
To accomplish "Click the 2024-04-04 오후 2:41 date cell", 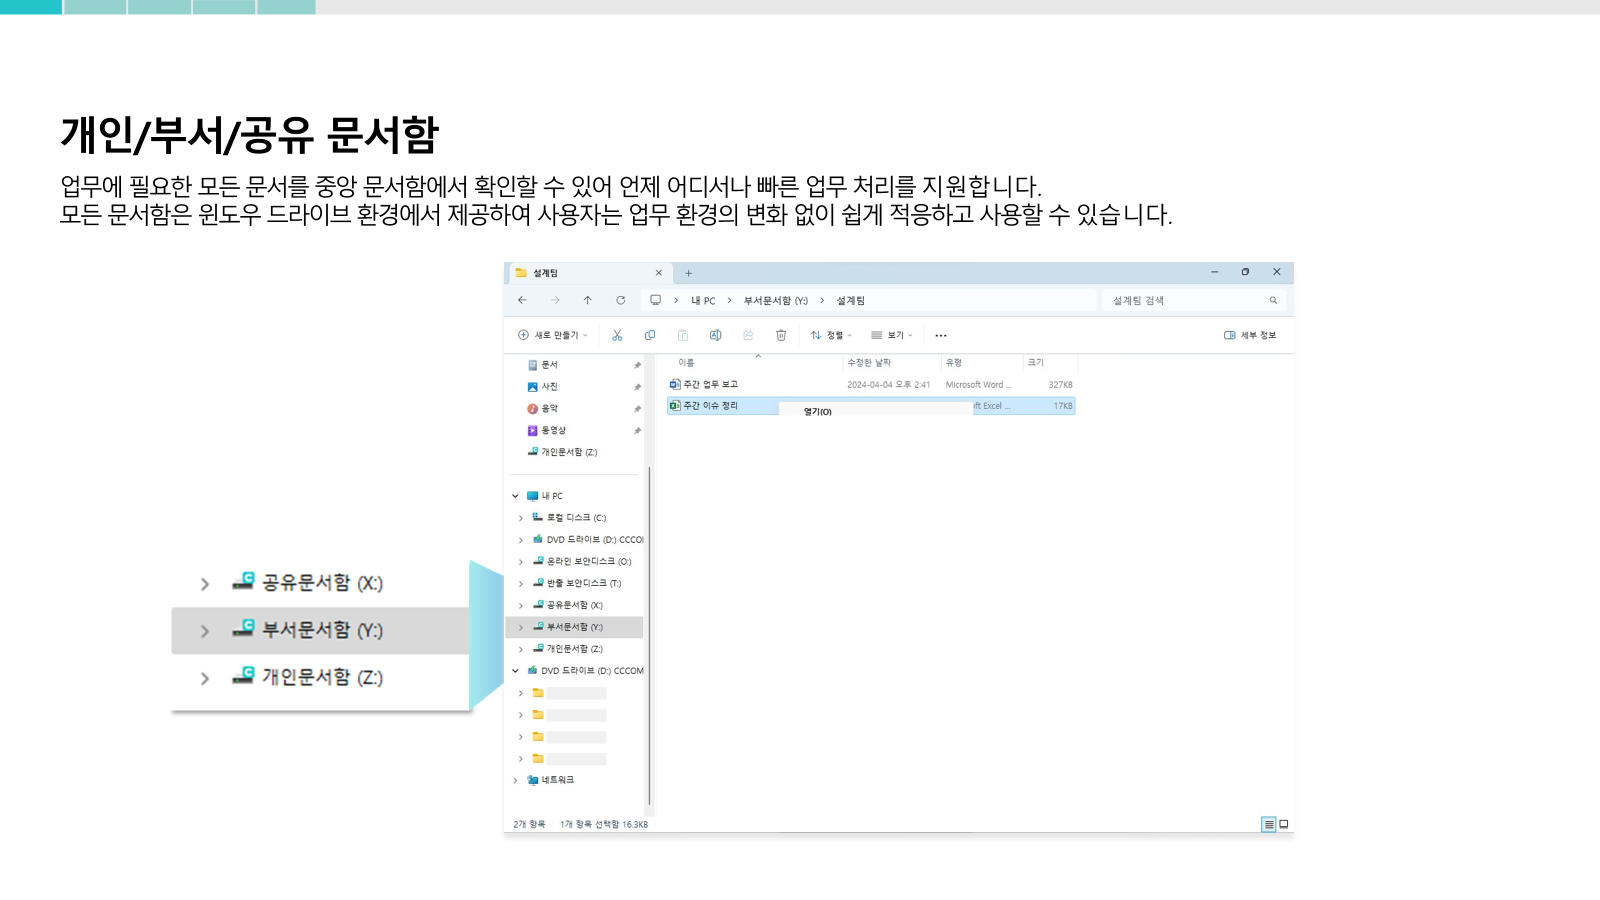I will (x=888, y=385).
